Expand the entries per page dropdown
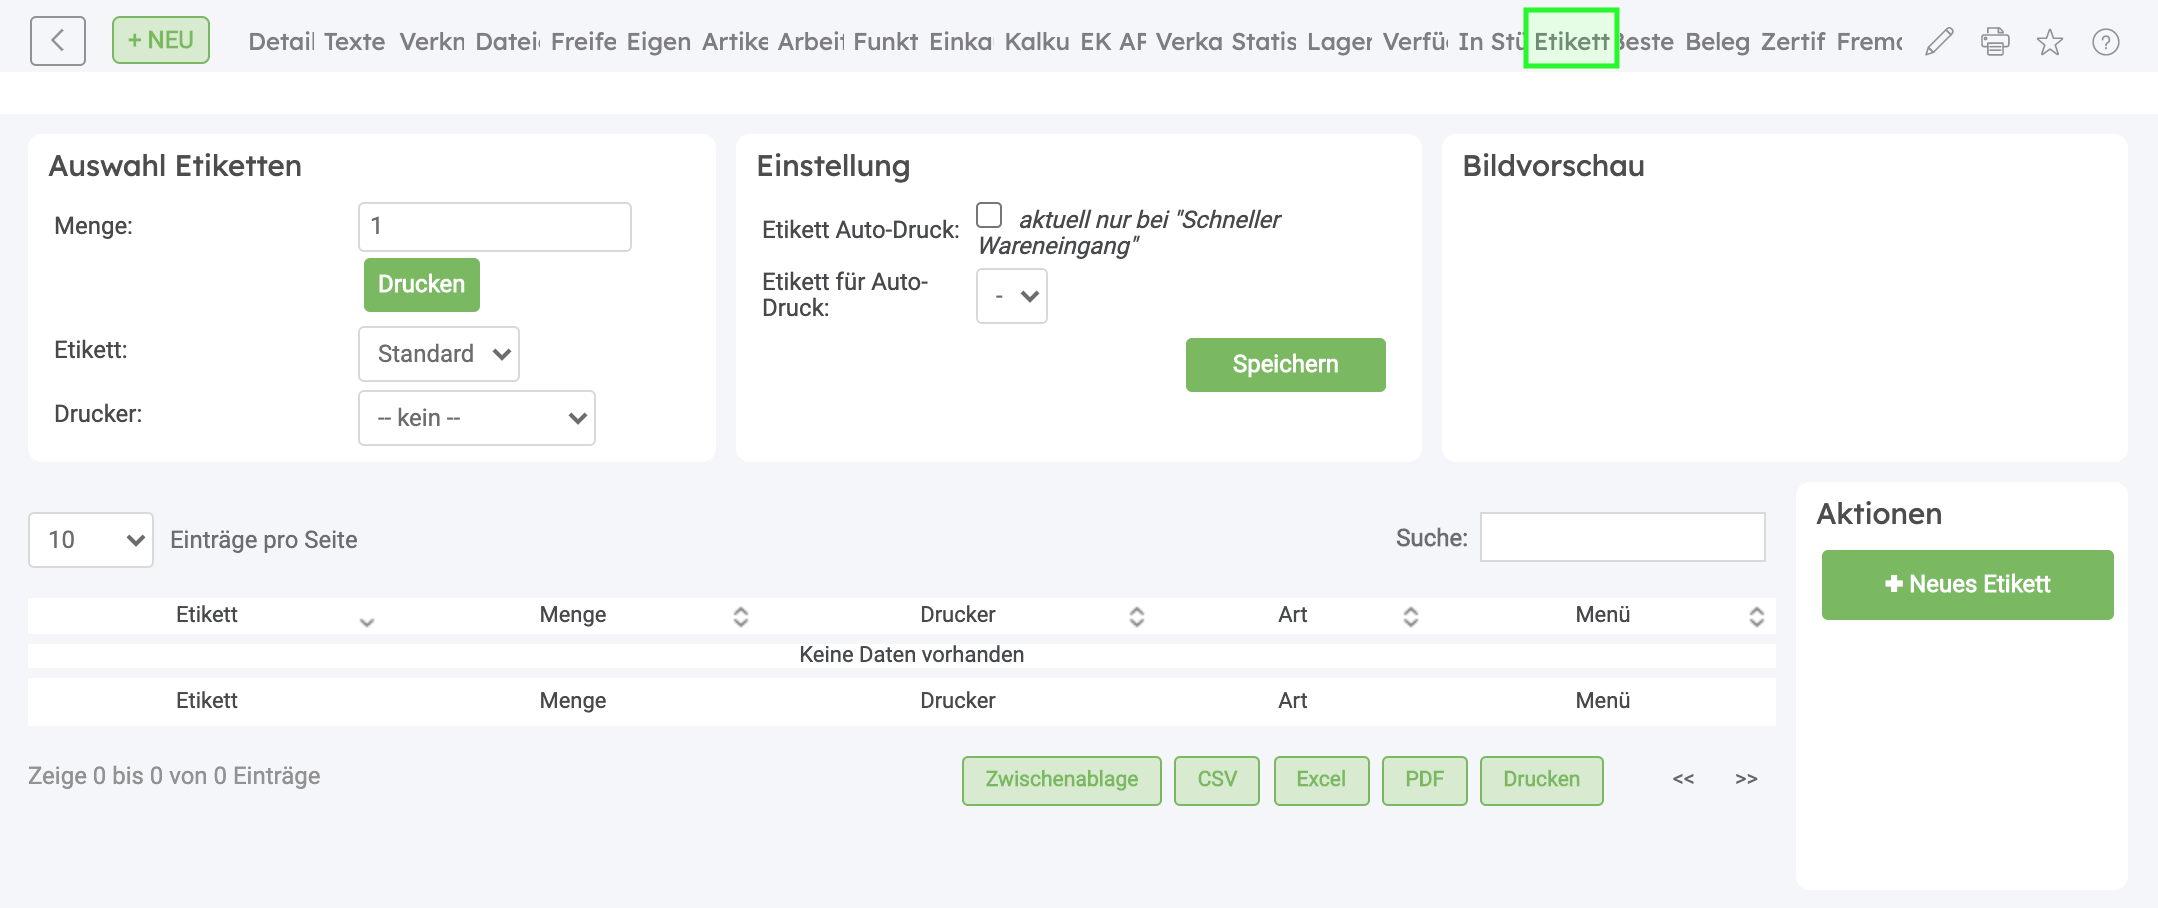 click(x=91, y=540)
